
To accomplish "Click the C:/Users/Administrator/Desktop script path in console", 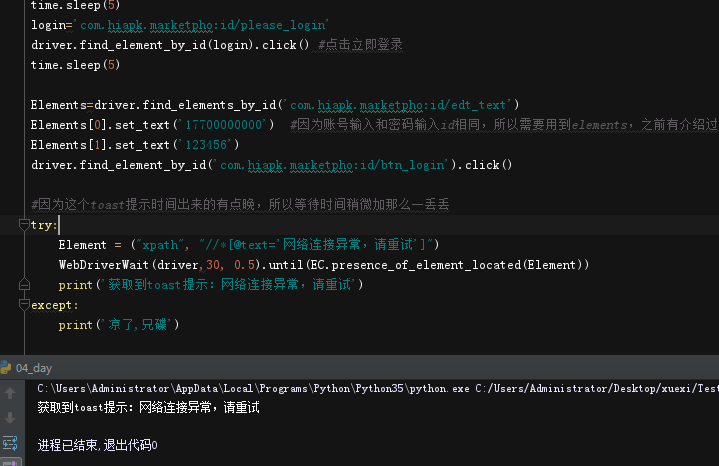I will (x=597, y=388).
